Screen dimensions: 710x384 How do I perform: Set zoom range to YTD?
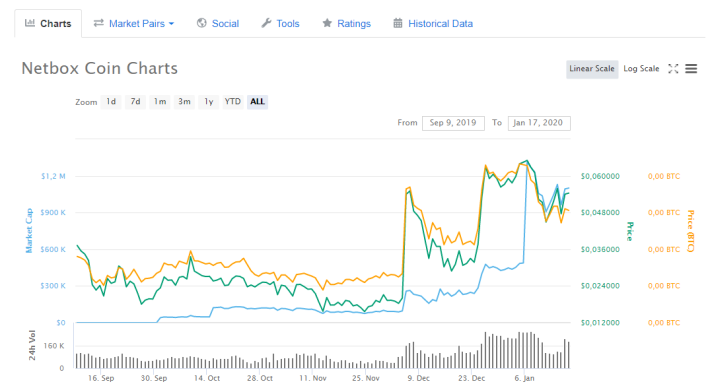233,101
